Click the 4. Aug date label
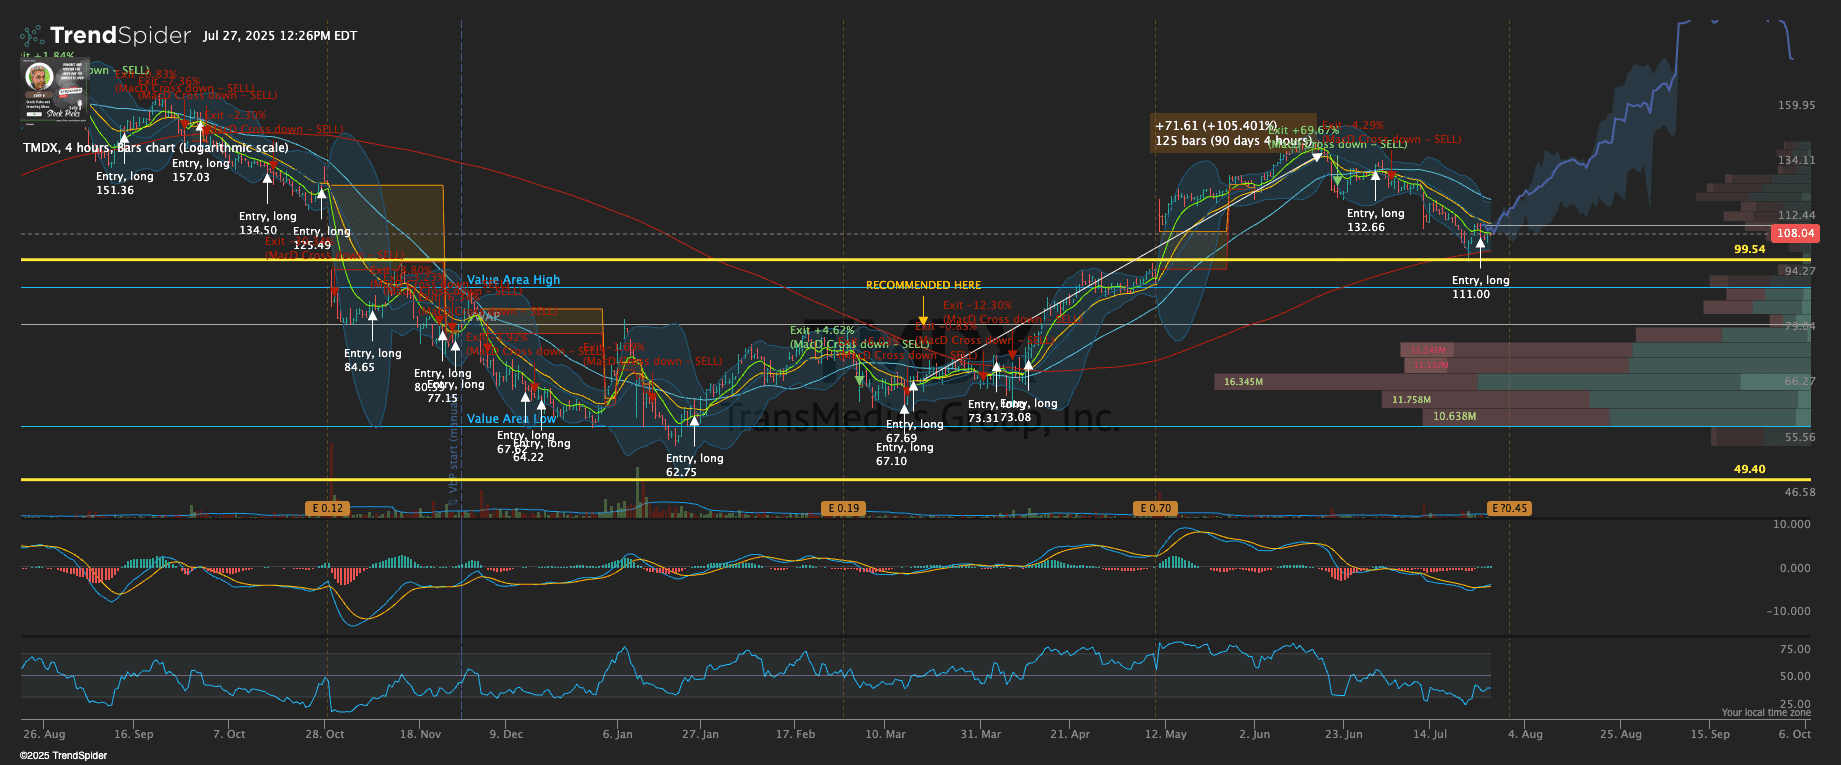This screenshot has width=1841, height=765. [1525, 734]
